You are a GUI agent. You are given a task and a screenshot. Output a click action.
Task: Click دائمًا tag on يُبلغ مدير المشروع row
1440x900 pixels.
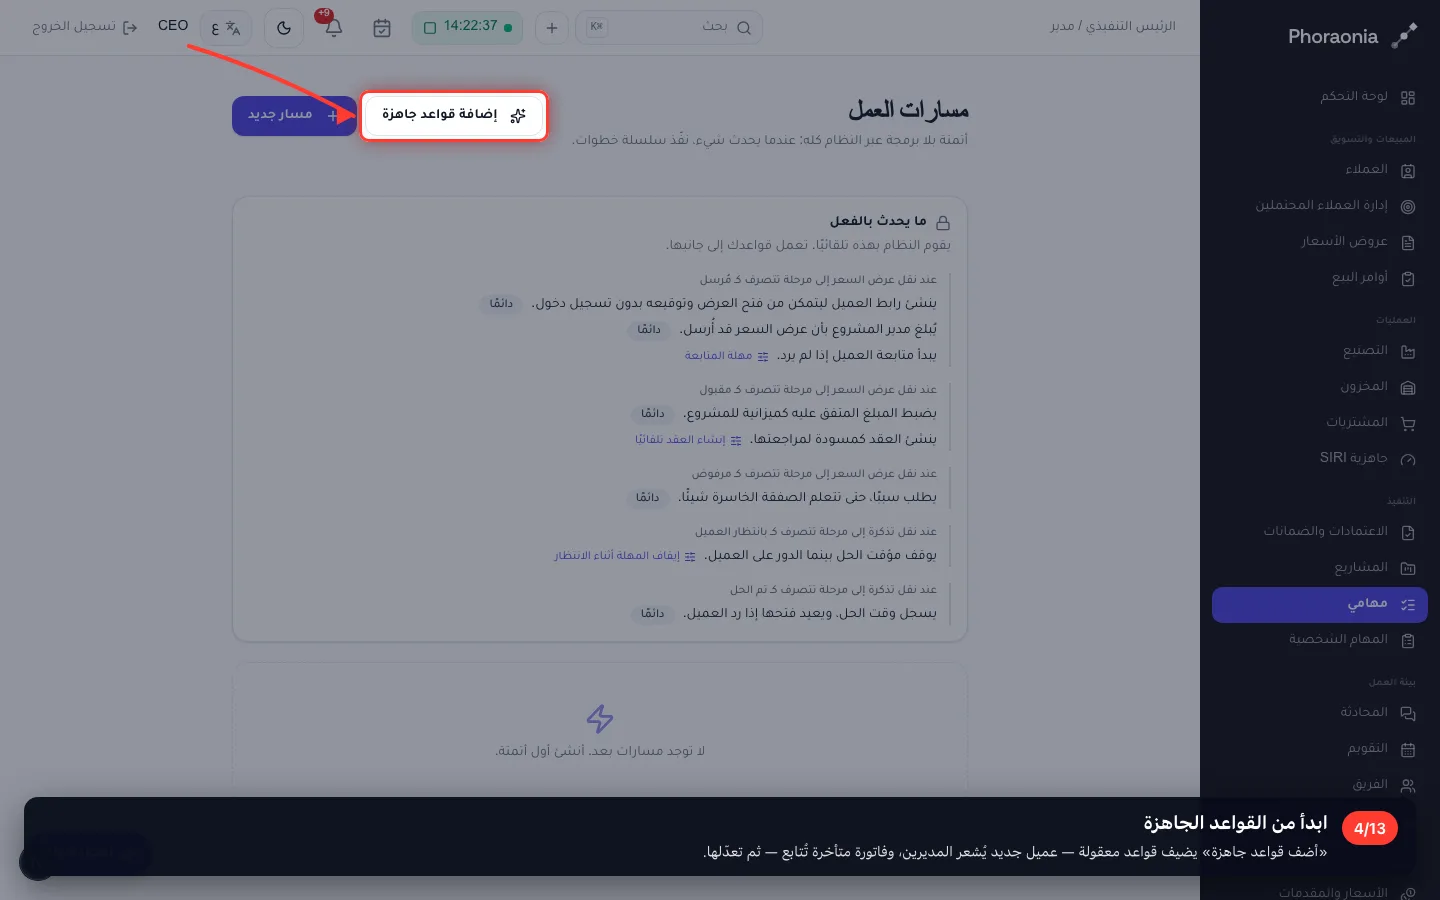point(649,329)
